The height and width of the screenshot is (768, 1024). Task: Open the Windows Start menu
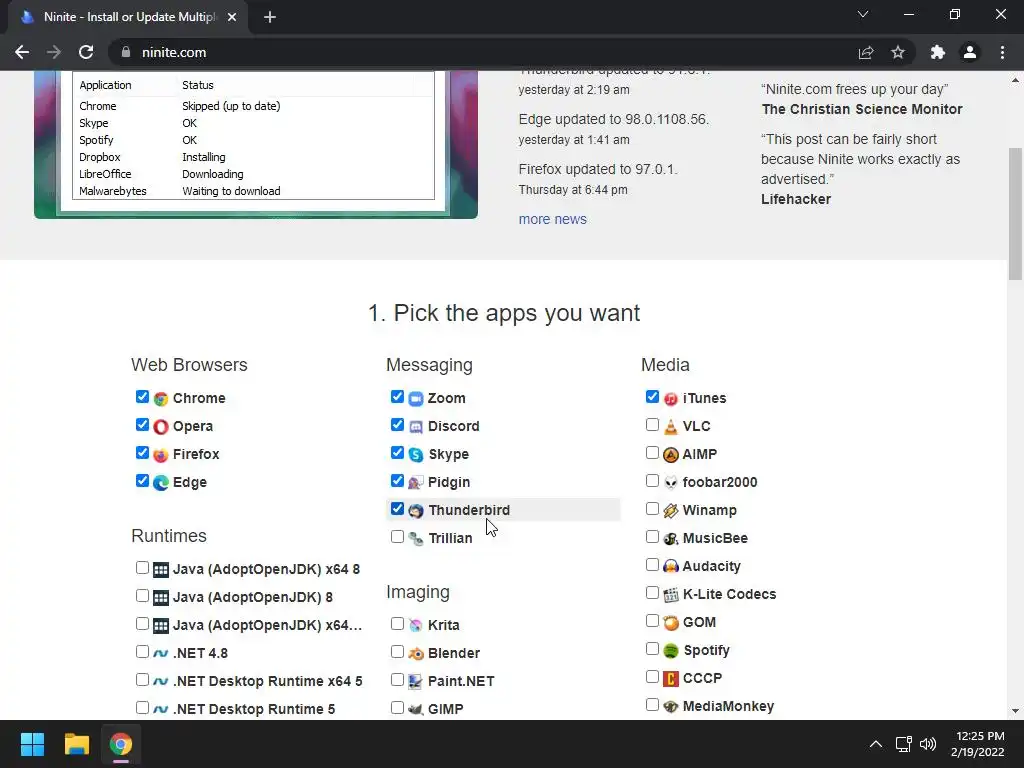(x=32, y=744)
